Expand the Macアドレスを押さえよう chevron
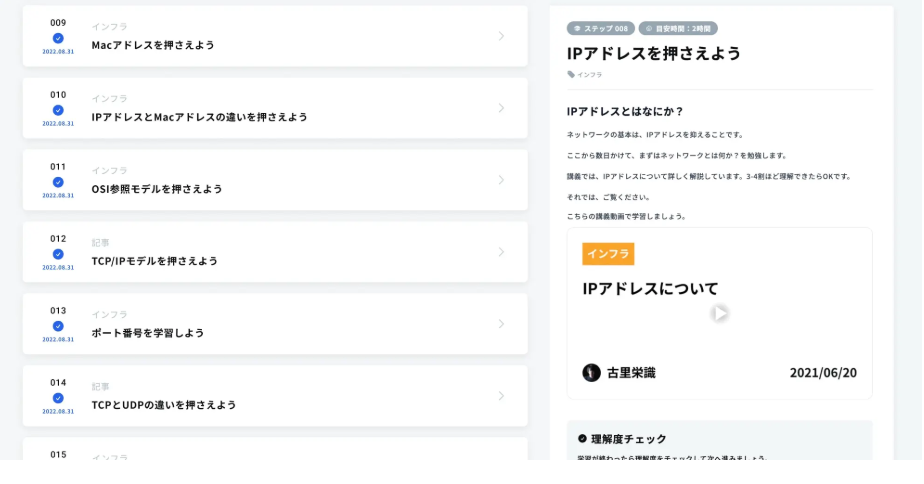Viewport: 924px width, 484px height. click(x=501, y=36)
